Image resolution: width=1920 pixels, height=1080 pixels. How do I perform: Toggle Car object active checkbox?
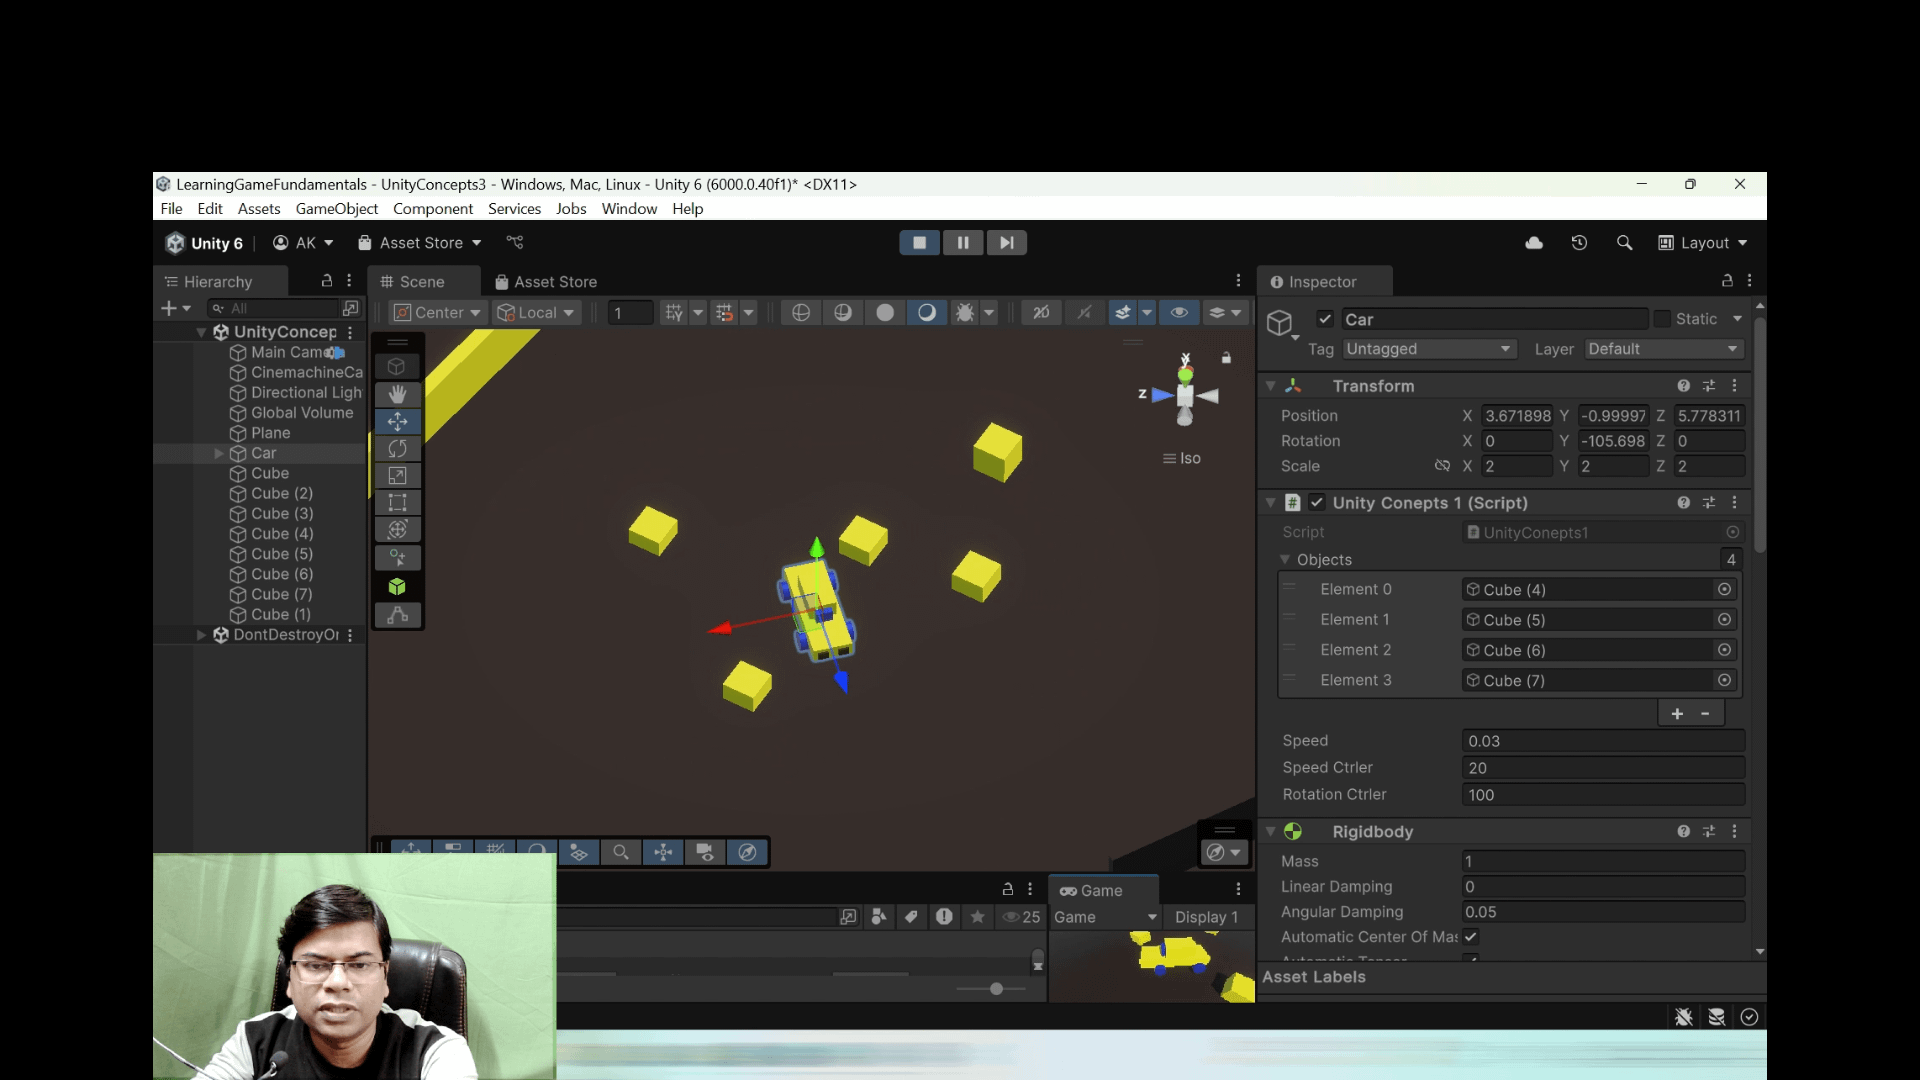point(1325,319)
